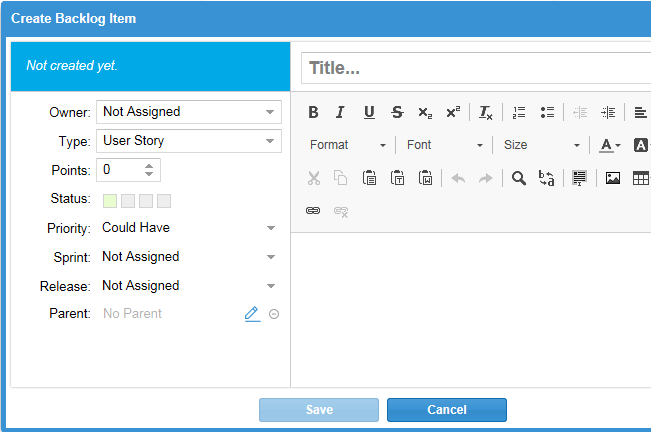
Task: Insert a numbered list
Action: pos(518,113)
